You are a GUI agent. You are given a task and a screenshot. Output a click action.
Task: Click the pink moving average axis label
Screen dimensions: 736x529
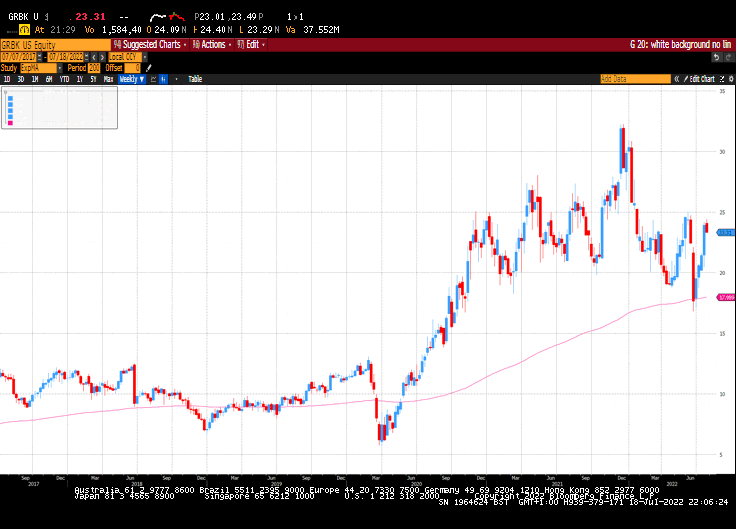point(726,297)
